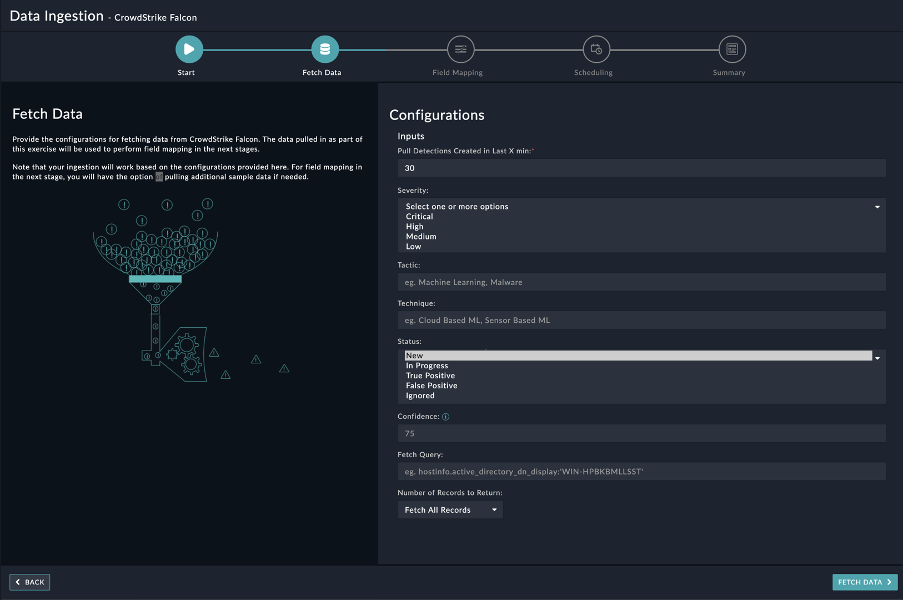Image resolution: width=904 pixels, height=600 pixels.
Task: Select the New status option
Action: [x=414, y=356]
